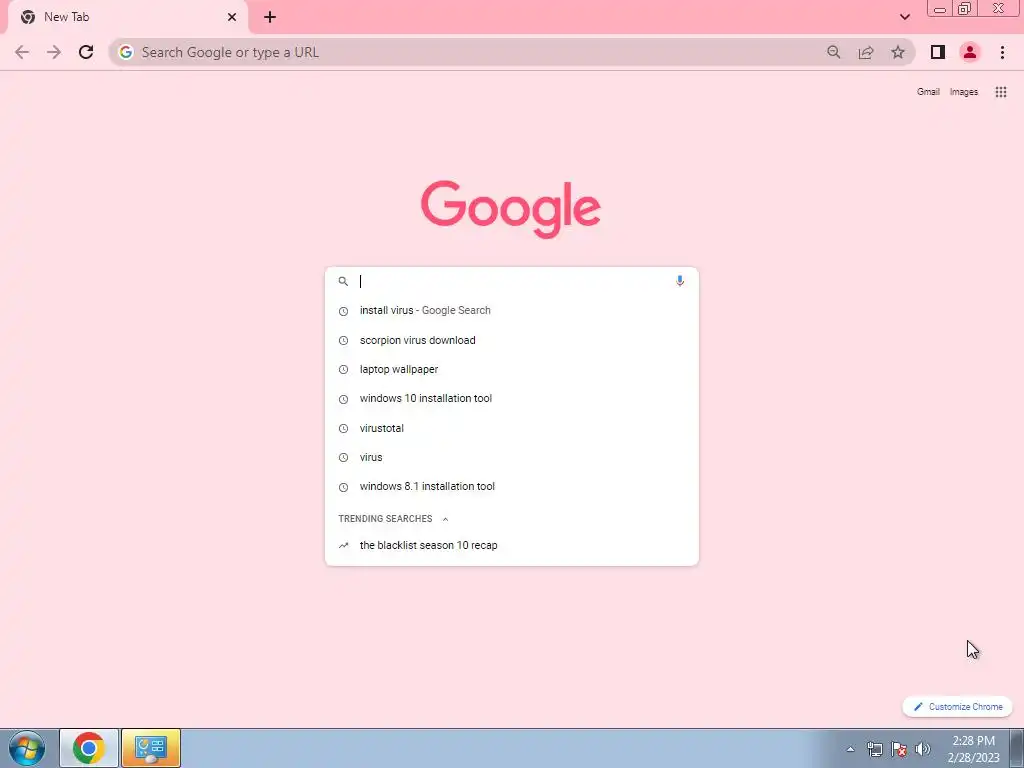This screenshot has width=1024, height=768.
Task: Click inside the Google search box
Action: coord(513,281)
